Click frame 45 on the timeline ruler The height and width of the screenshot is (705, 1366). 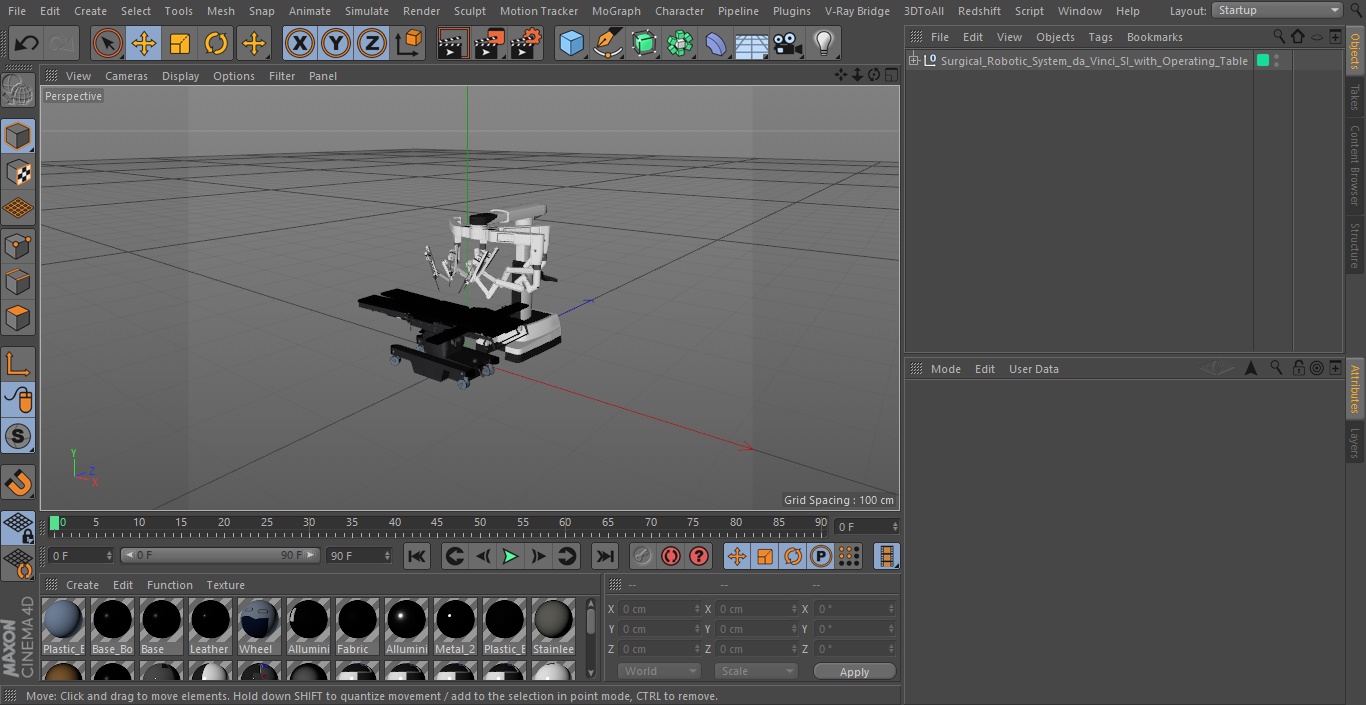tap(437, 523)
